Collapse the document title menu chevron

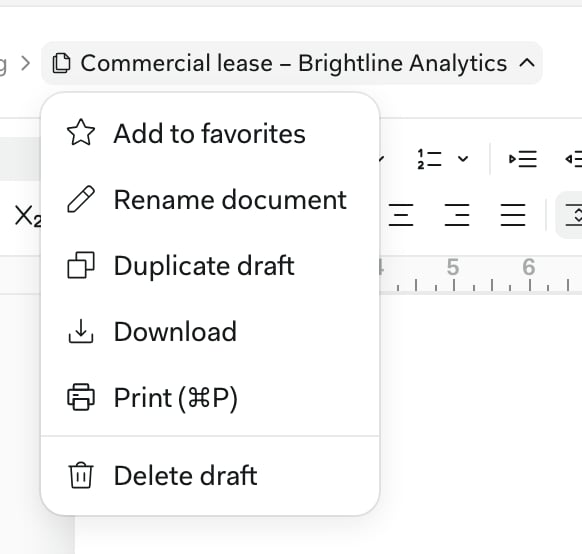527,63
